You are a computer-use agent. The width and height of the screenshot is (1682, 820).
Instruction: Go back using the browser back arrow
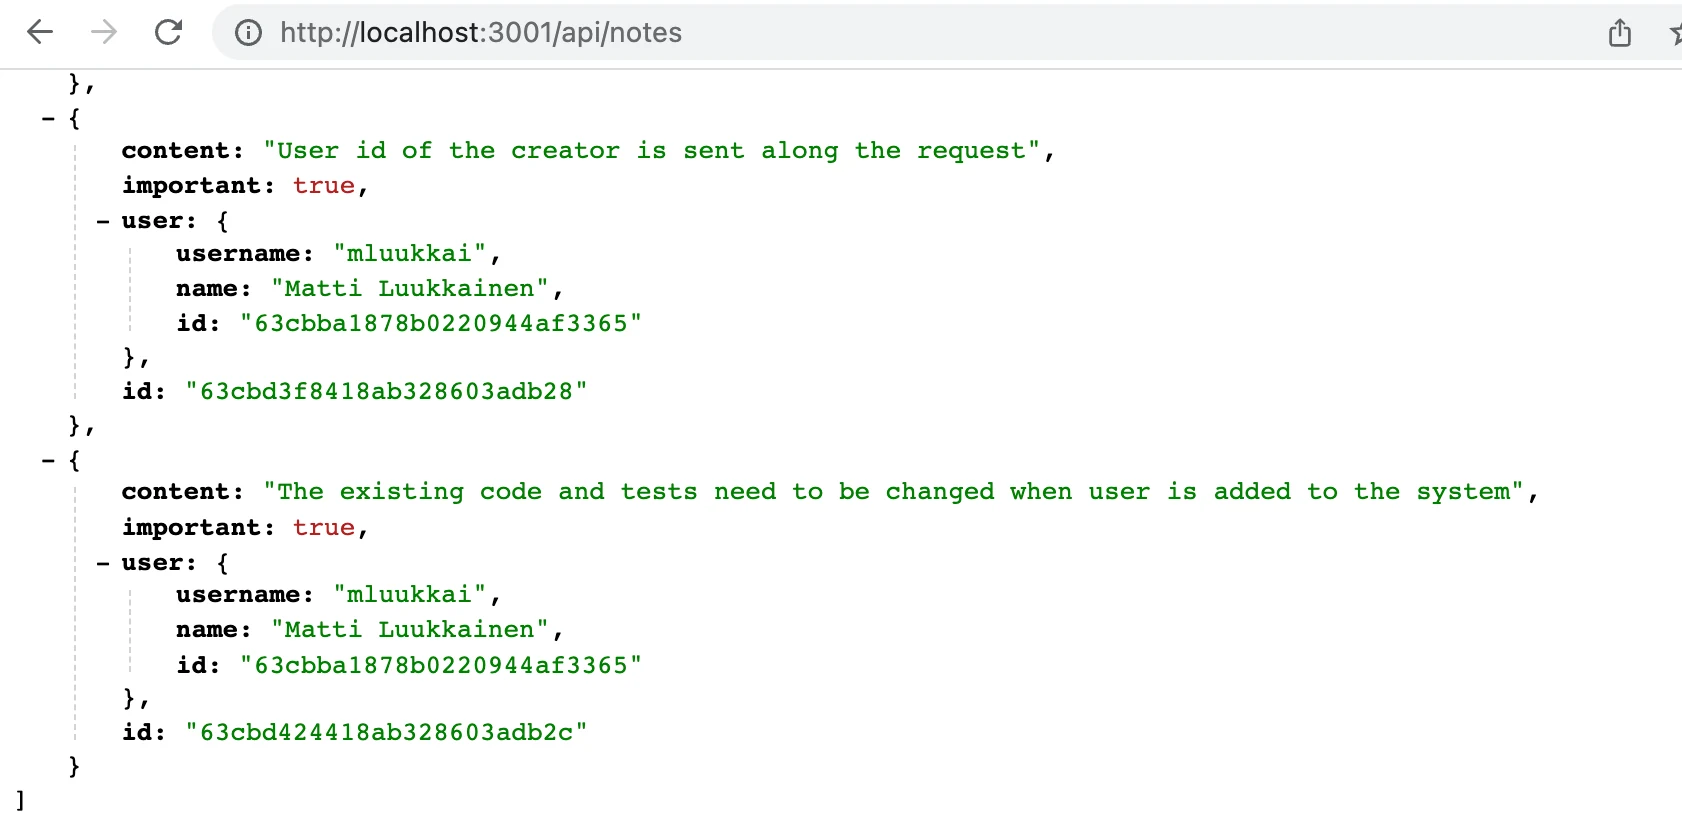40,33
